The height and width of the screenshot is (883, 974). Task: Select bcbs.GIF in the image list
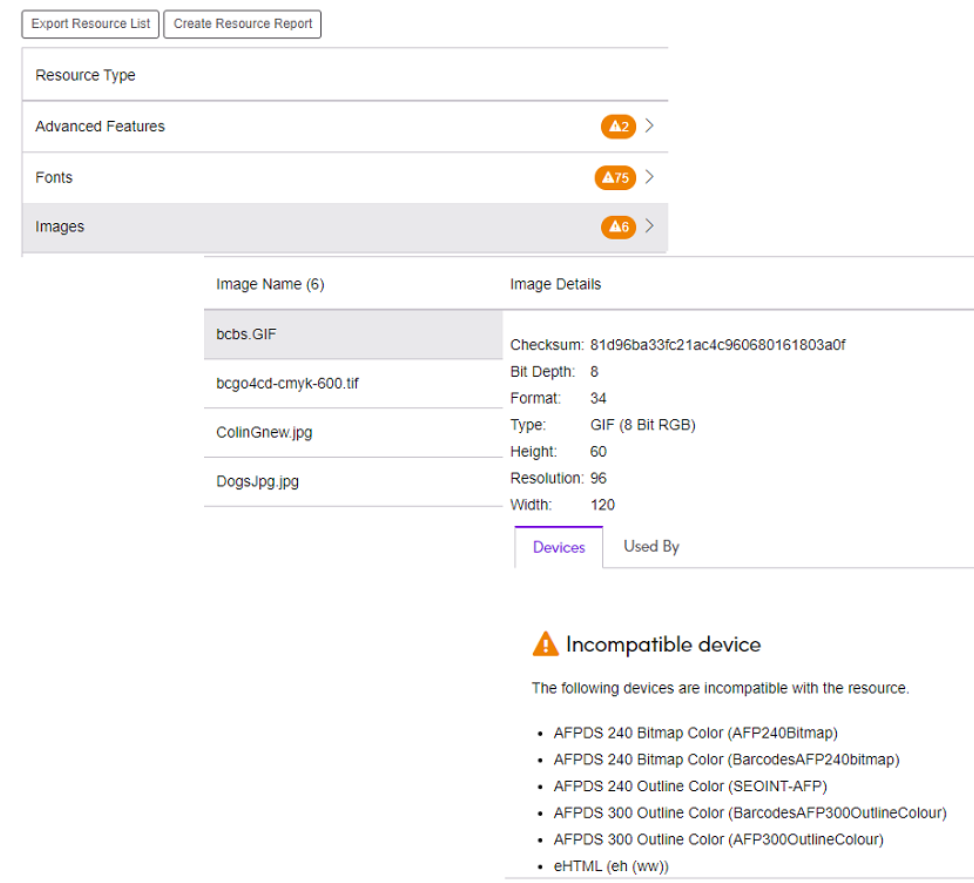click(246, 334)
